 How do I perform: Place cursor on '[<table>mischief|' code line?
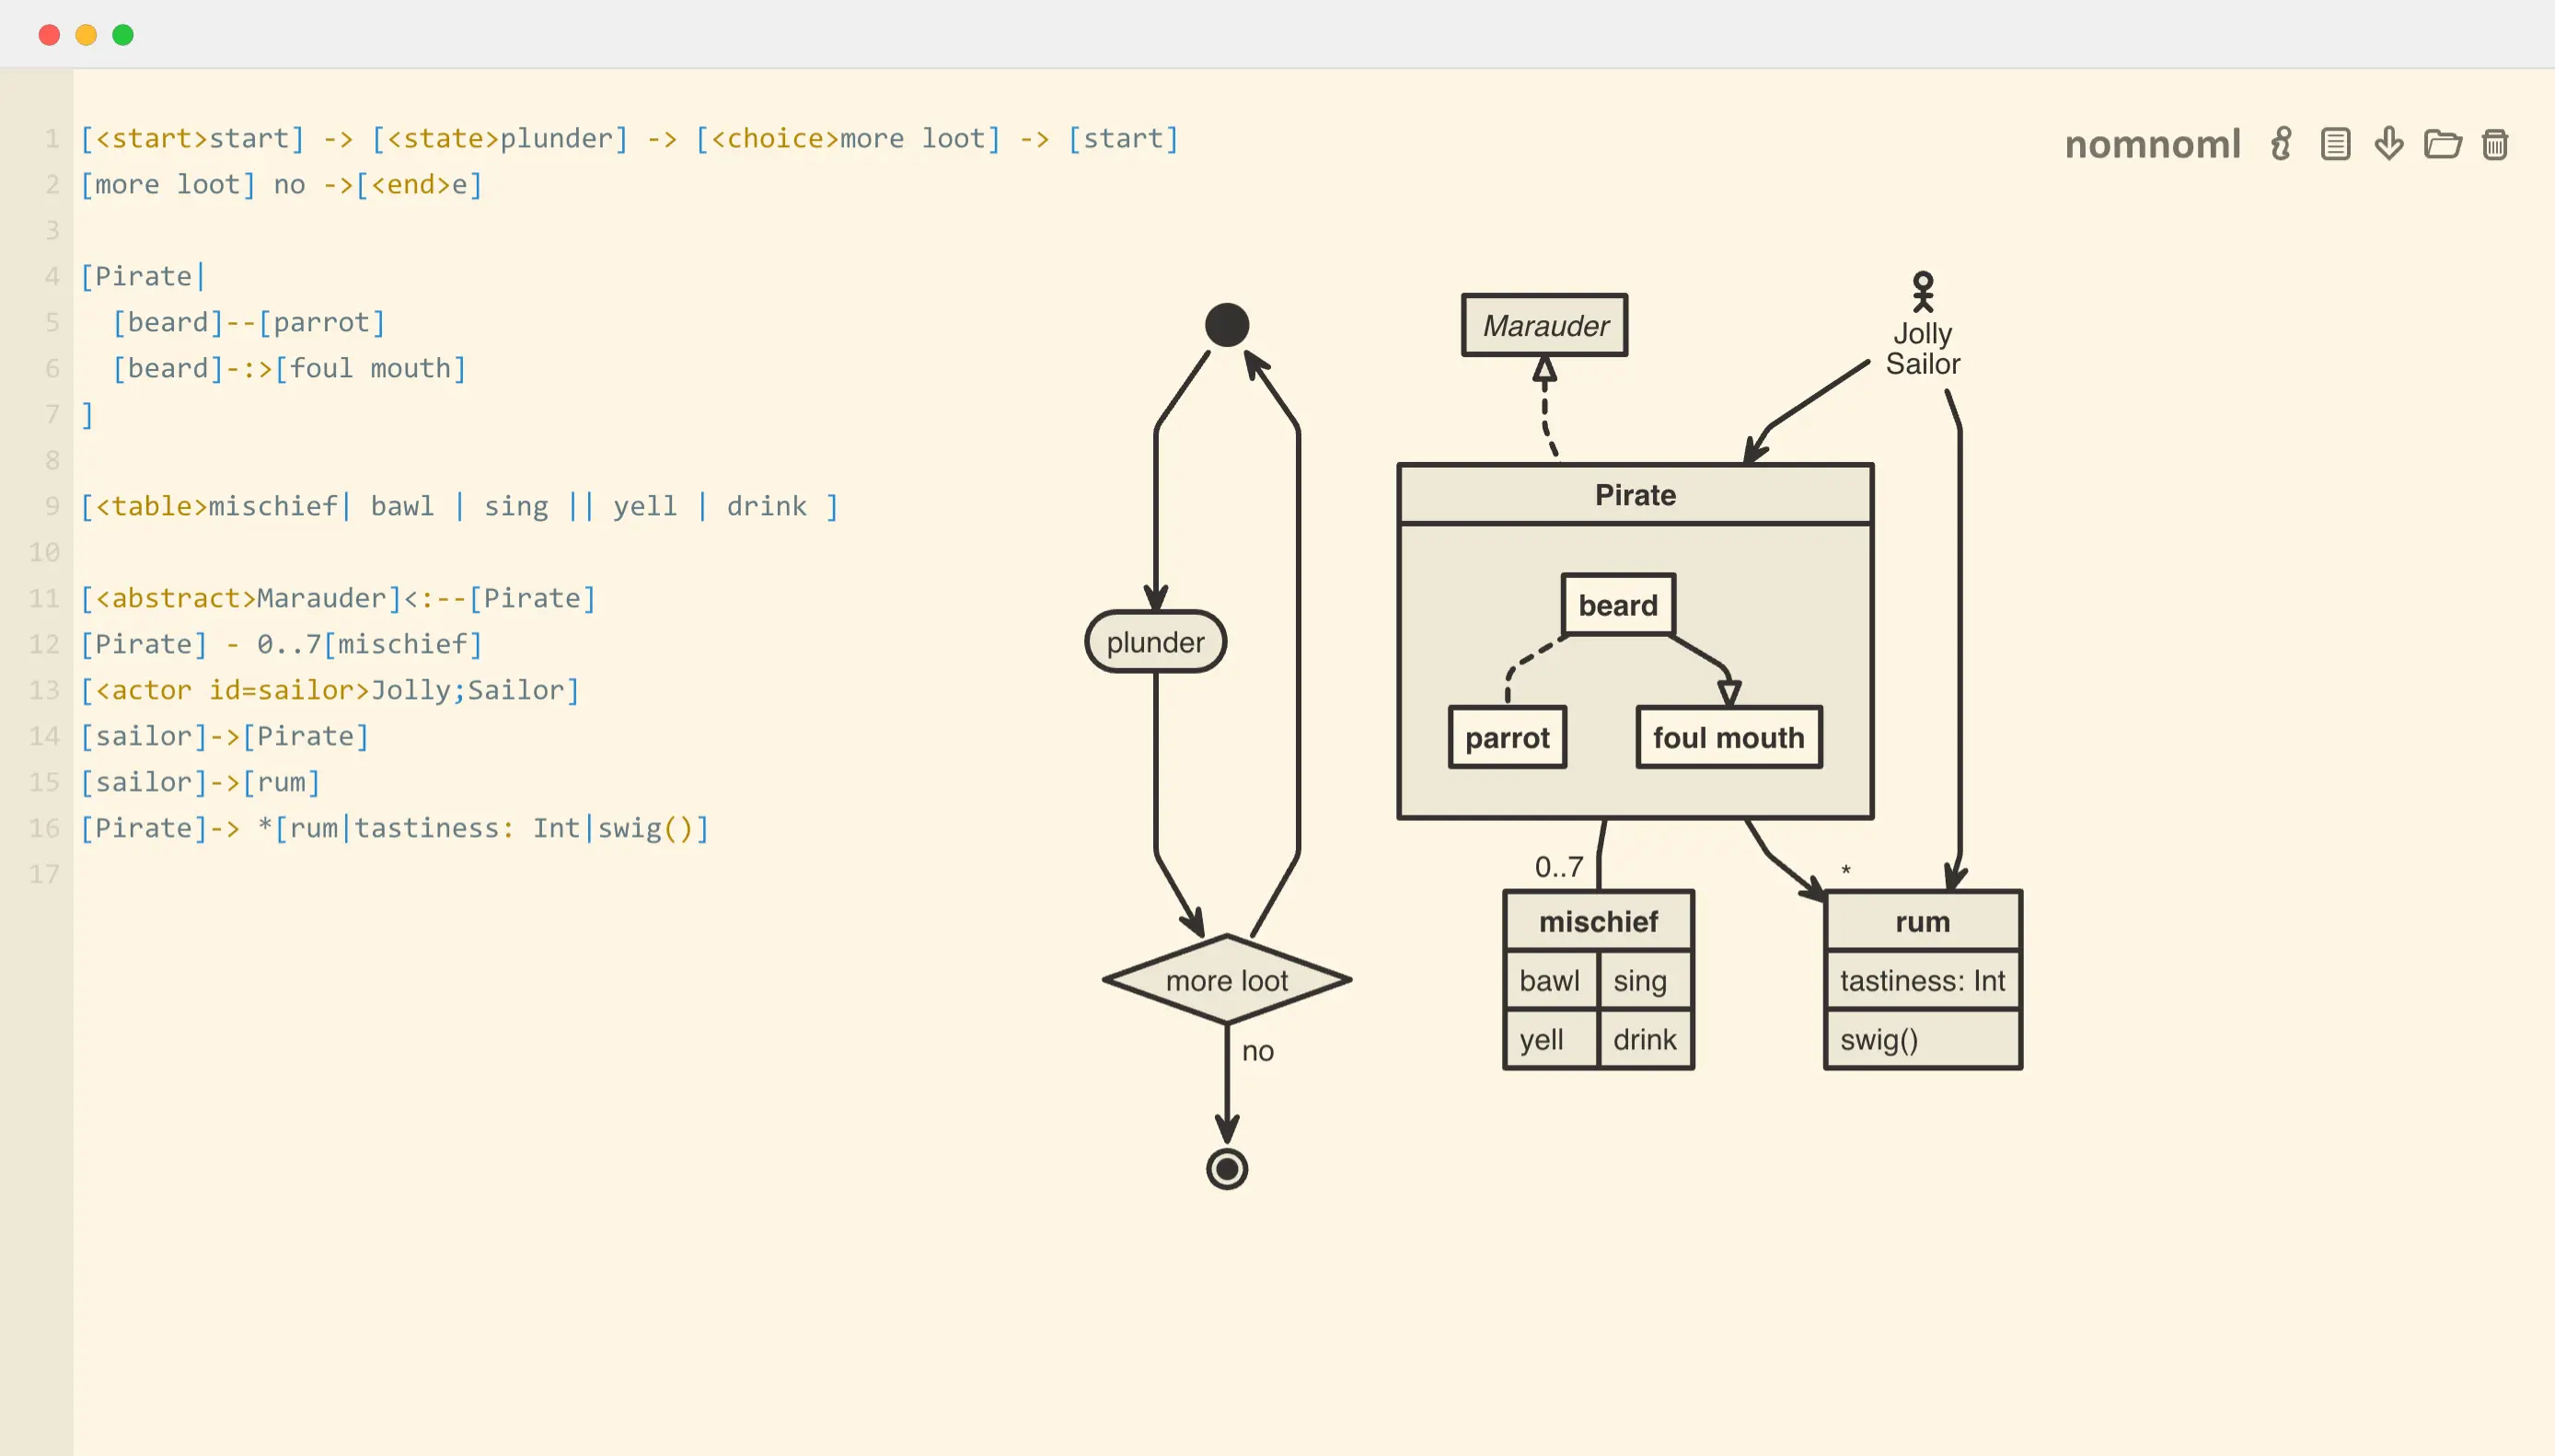point(459,506)
